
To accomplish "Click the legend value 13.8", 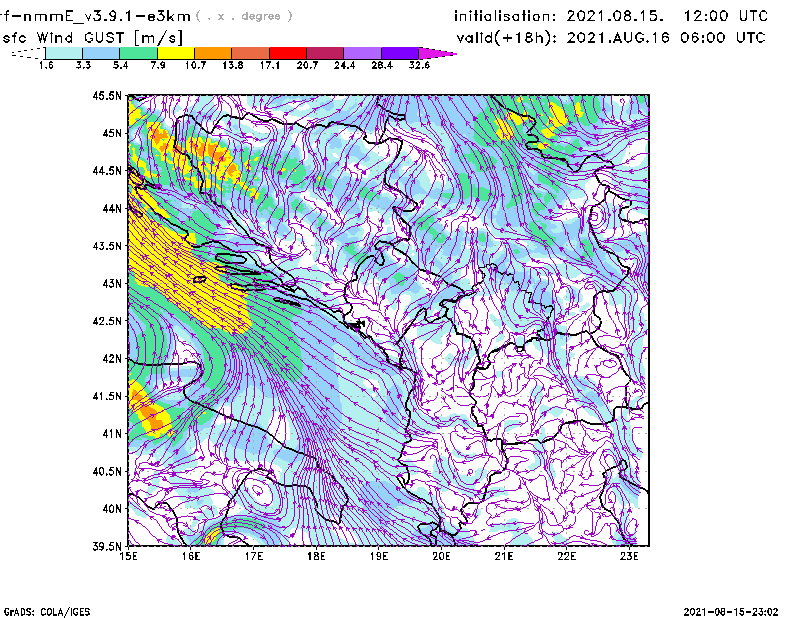I will (233, 65).
